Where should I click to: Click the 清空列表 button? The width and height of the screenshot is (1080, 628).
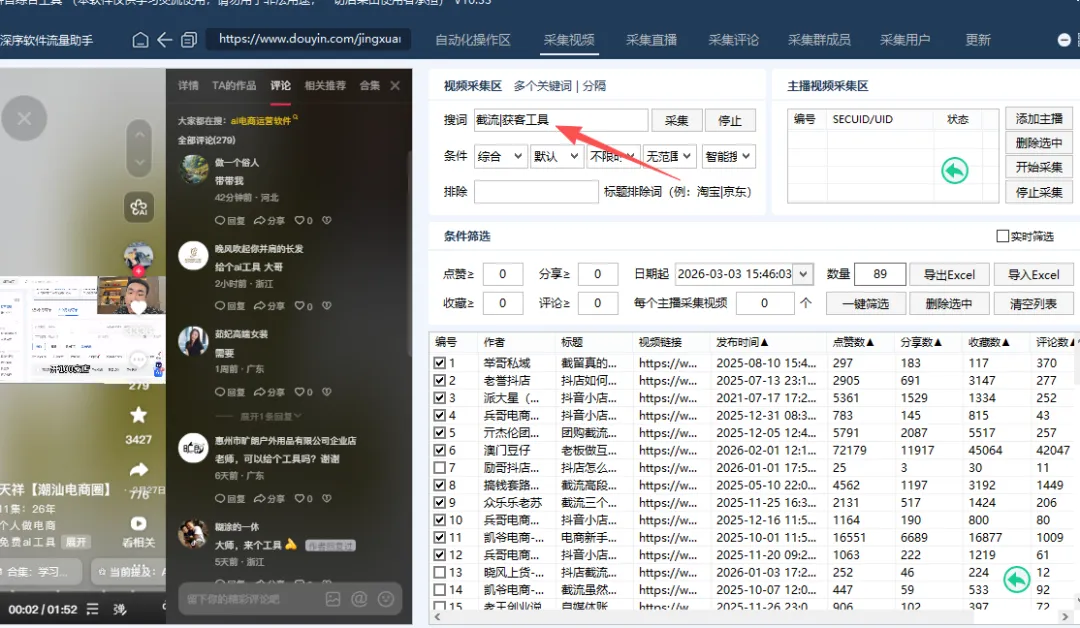(x=1033, y=304)
